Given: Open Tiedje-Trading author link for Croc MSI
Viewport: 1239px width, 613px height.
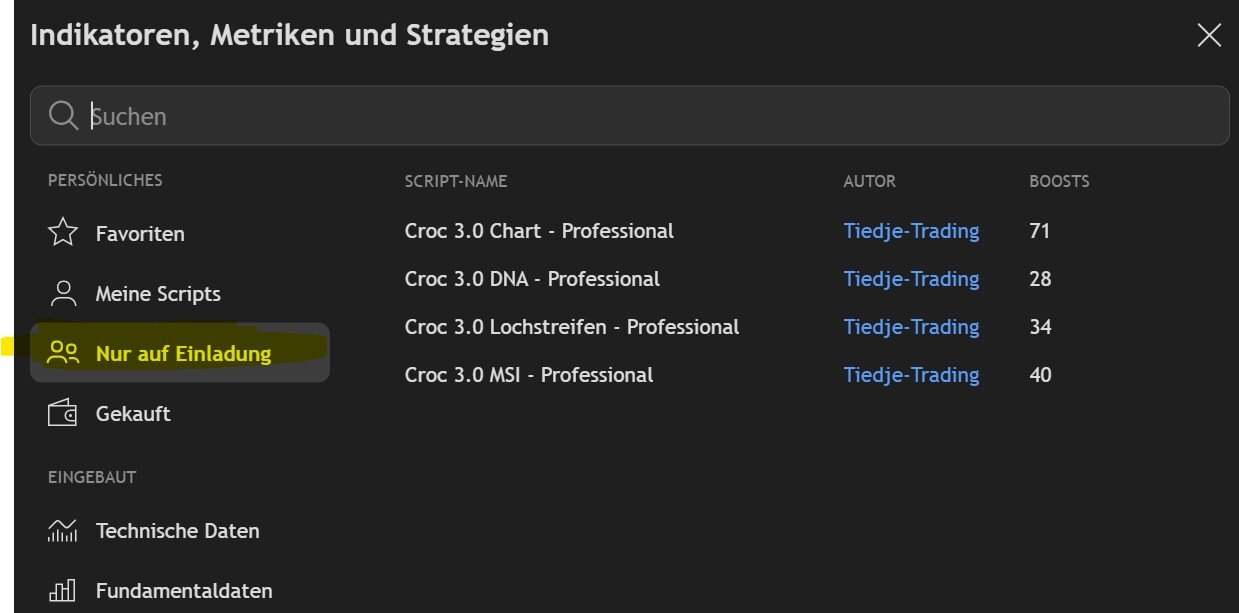Looking at the screenshot, I should [x=911, y=375].
